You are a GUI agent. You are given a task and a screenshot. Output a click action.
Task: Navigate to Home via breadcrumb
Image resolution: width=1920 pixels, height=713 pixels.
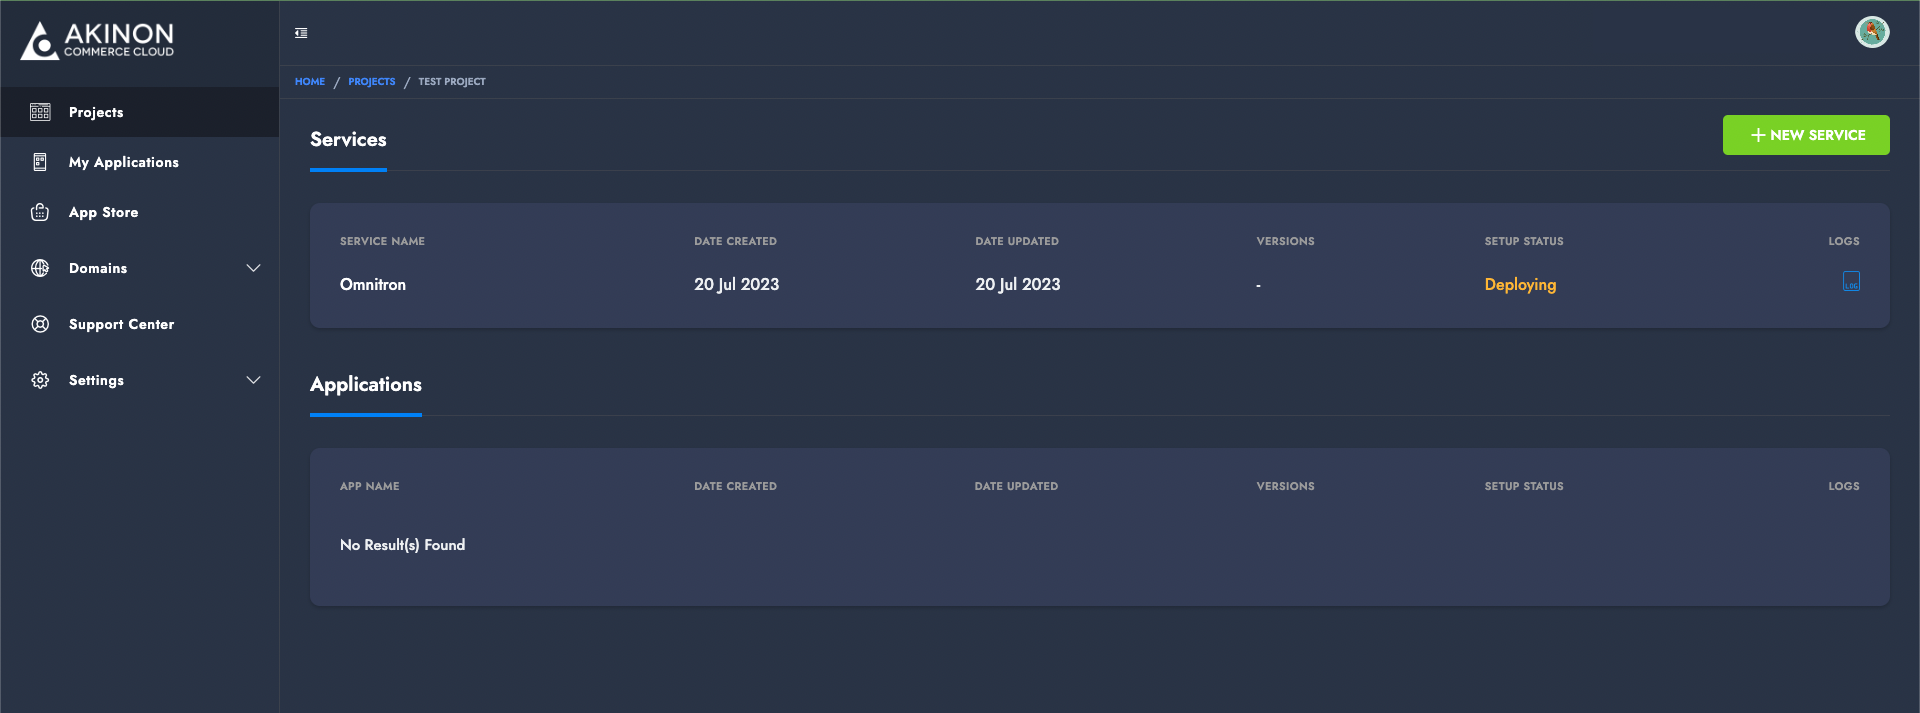309,82
